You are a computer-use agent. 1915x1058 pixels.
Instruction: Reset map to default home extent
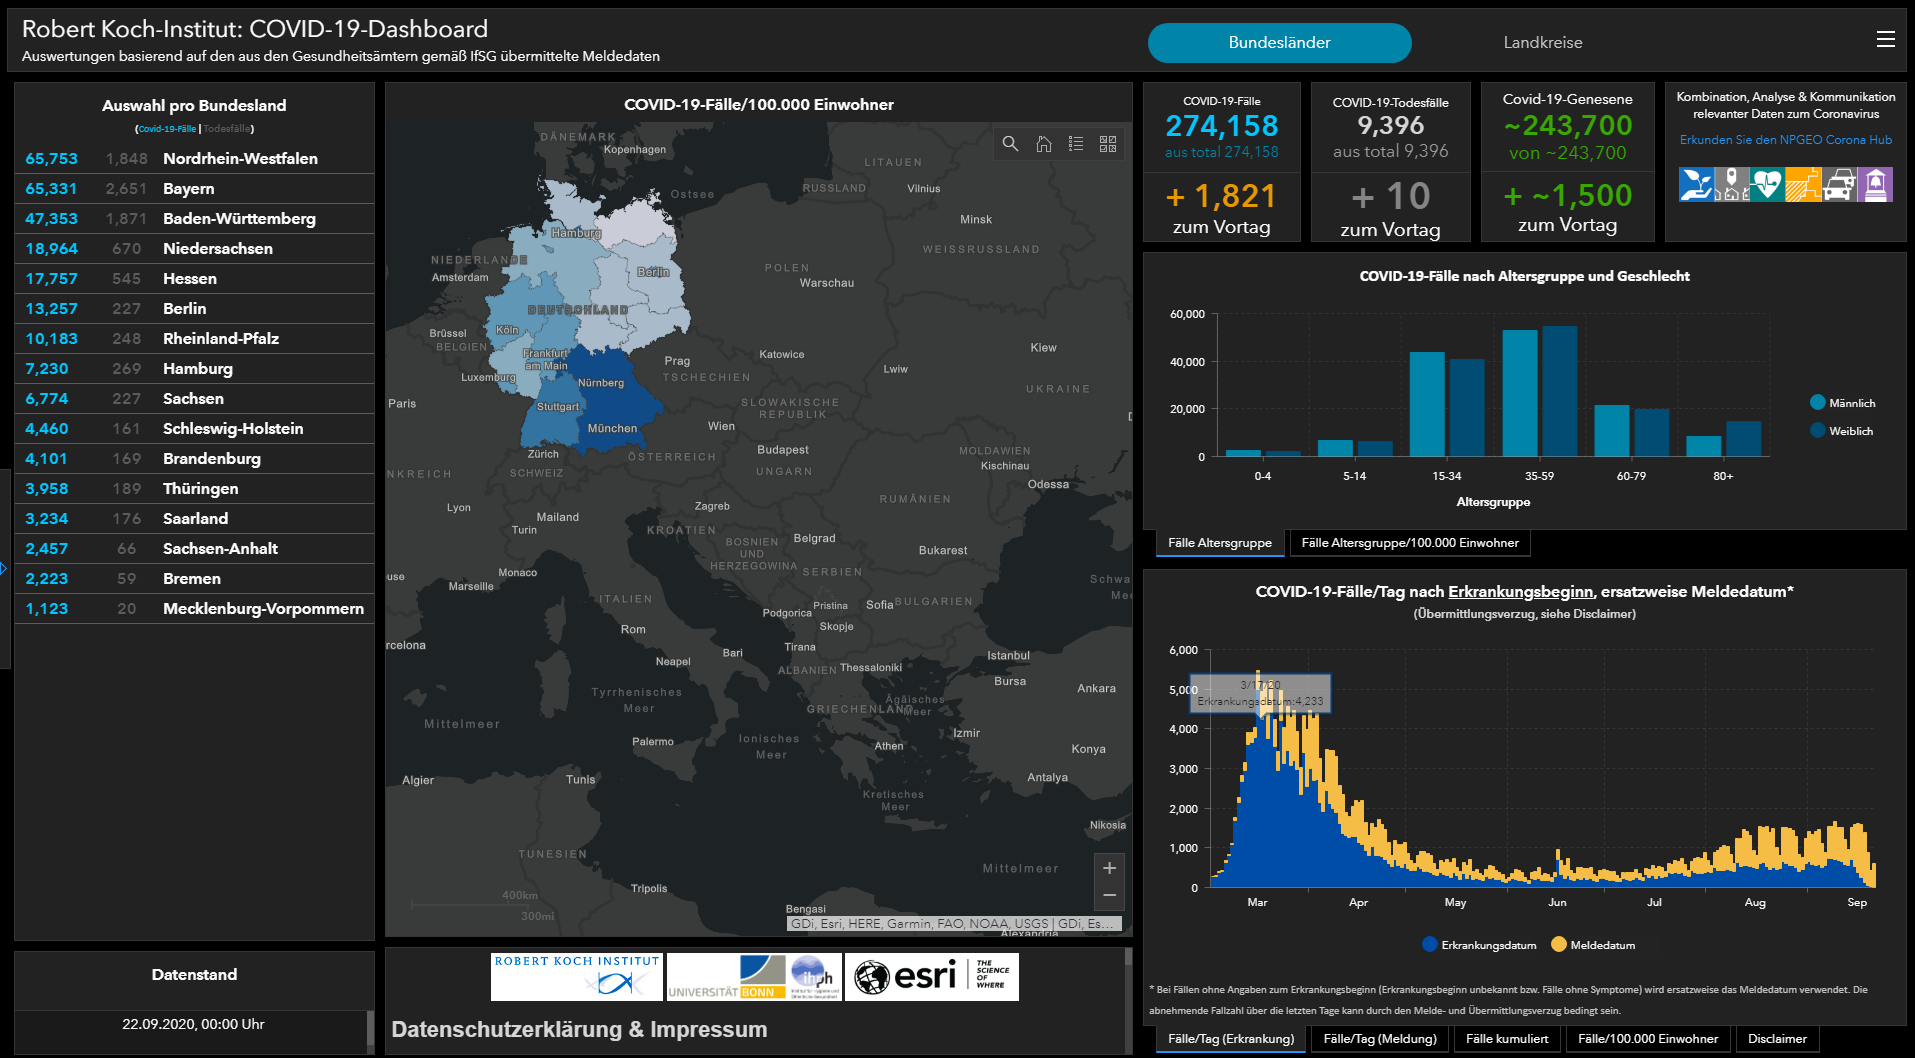(1043, 144)
